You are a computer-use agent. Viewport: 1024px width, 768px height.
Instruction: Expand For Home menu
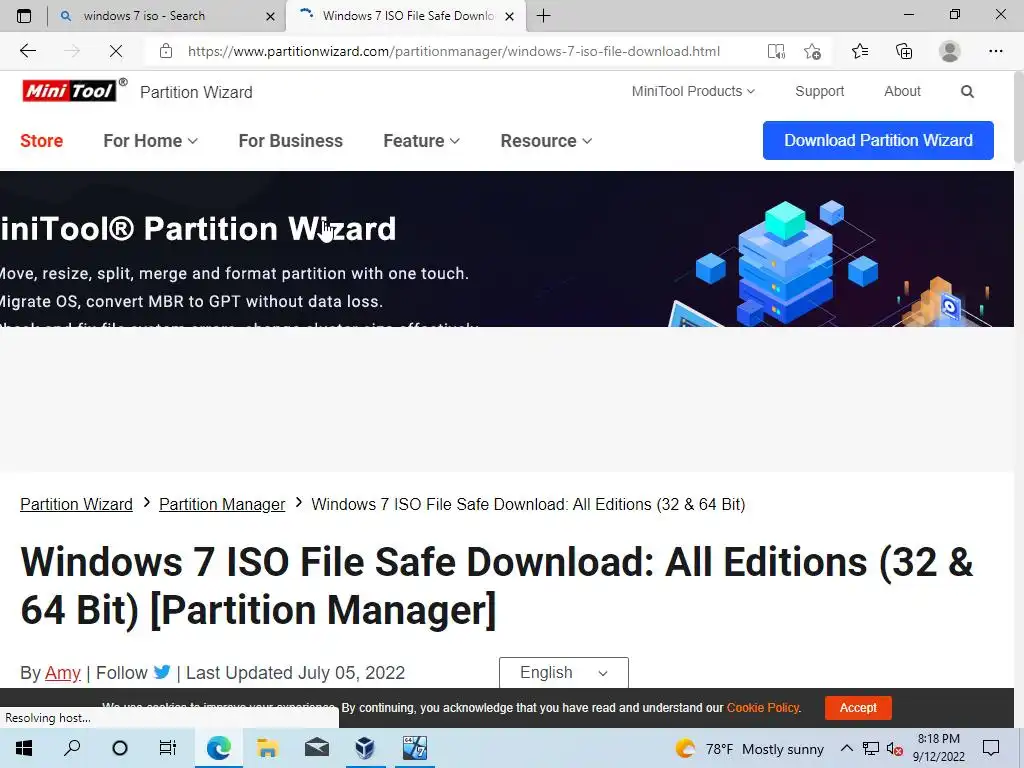click(150, 140)
